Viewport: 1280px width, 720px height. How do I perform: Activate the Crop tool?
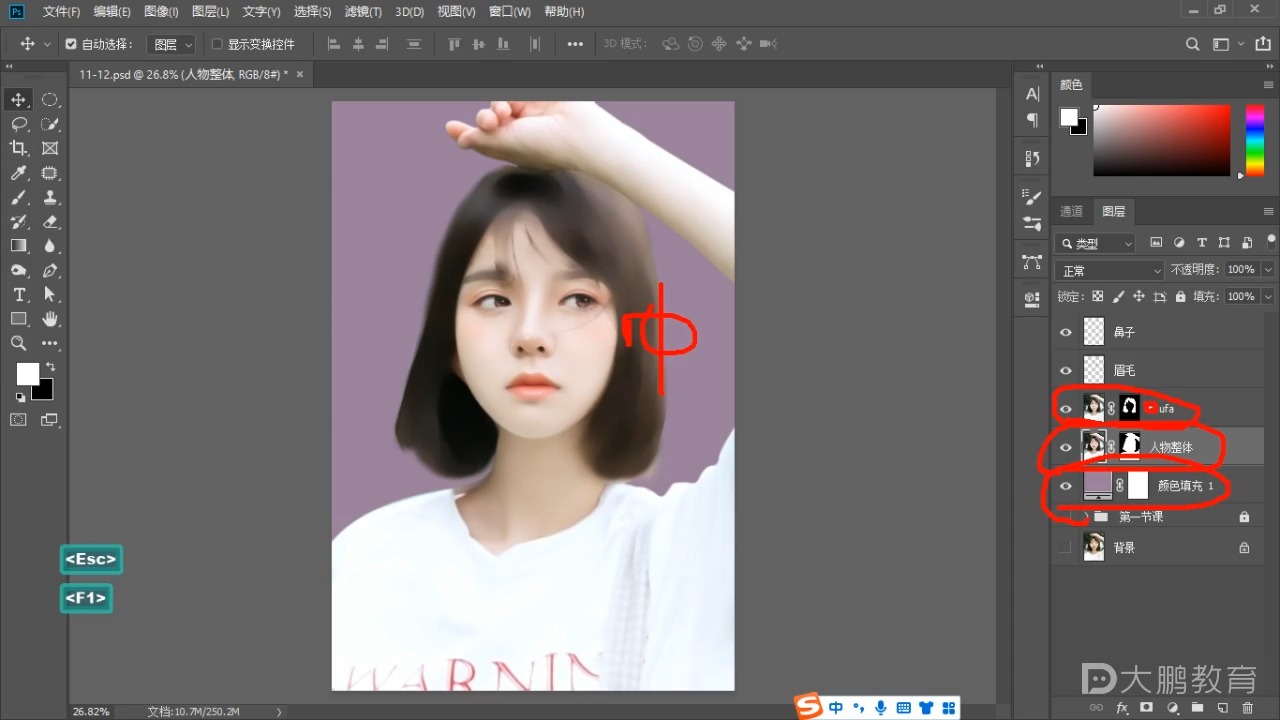19,148
